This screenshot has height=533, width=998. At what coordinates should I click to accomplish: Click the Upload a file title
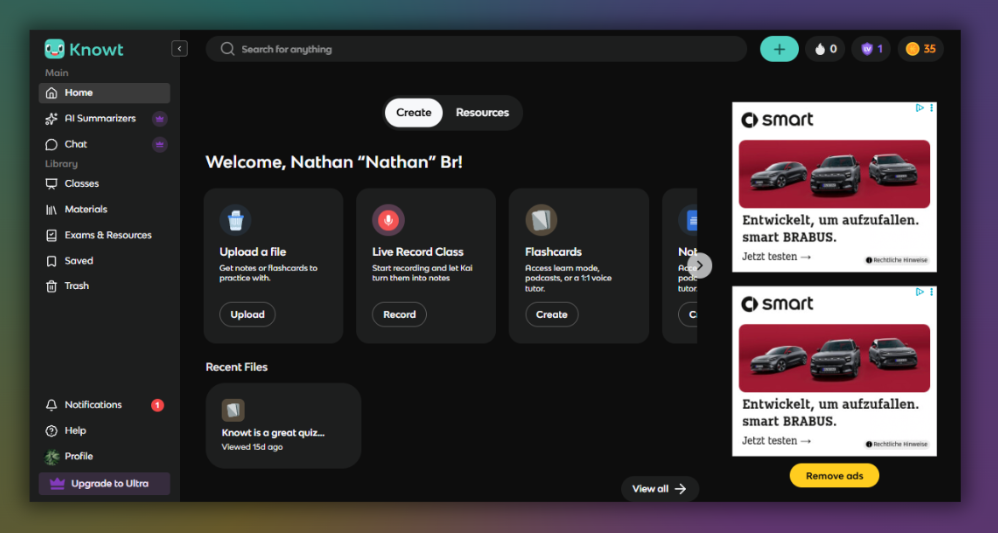click(253, 252)
